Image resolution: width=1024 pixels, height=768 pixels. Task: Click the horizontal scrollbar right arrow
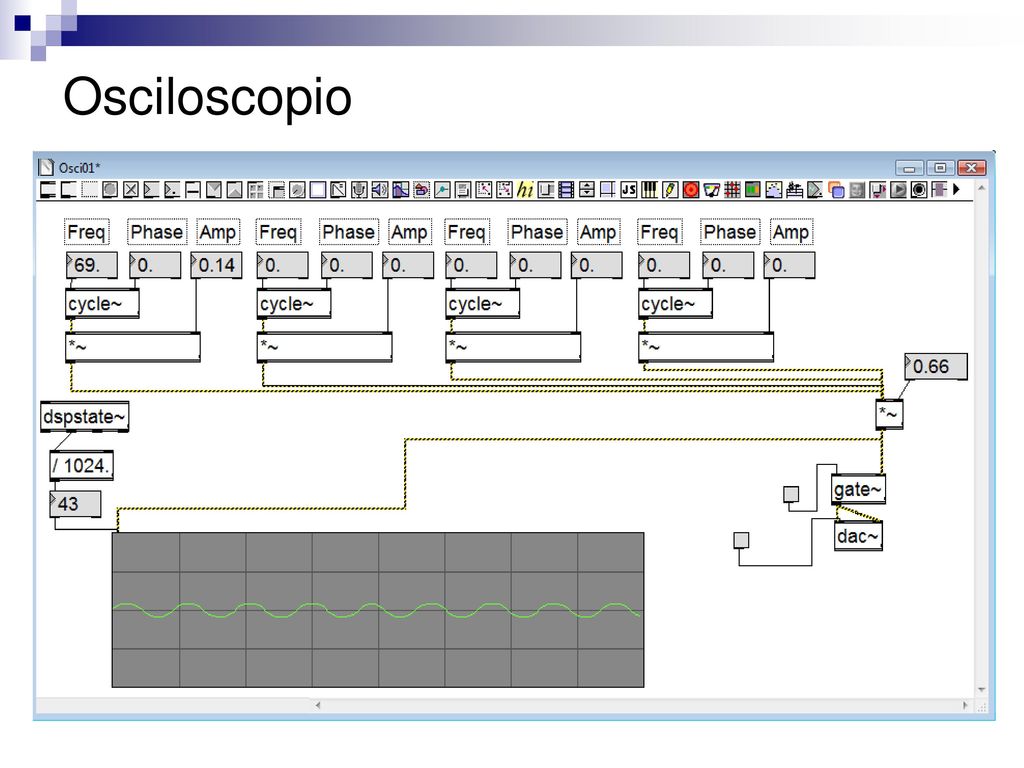point(965,705)
